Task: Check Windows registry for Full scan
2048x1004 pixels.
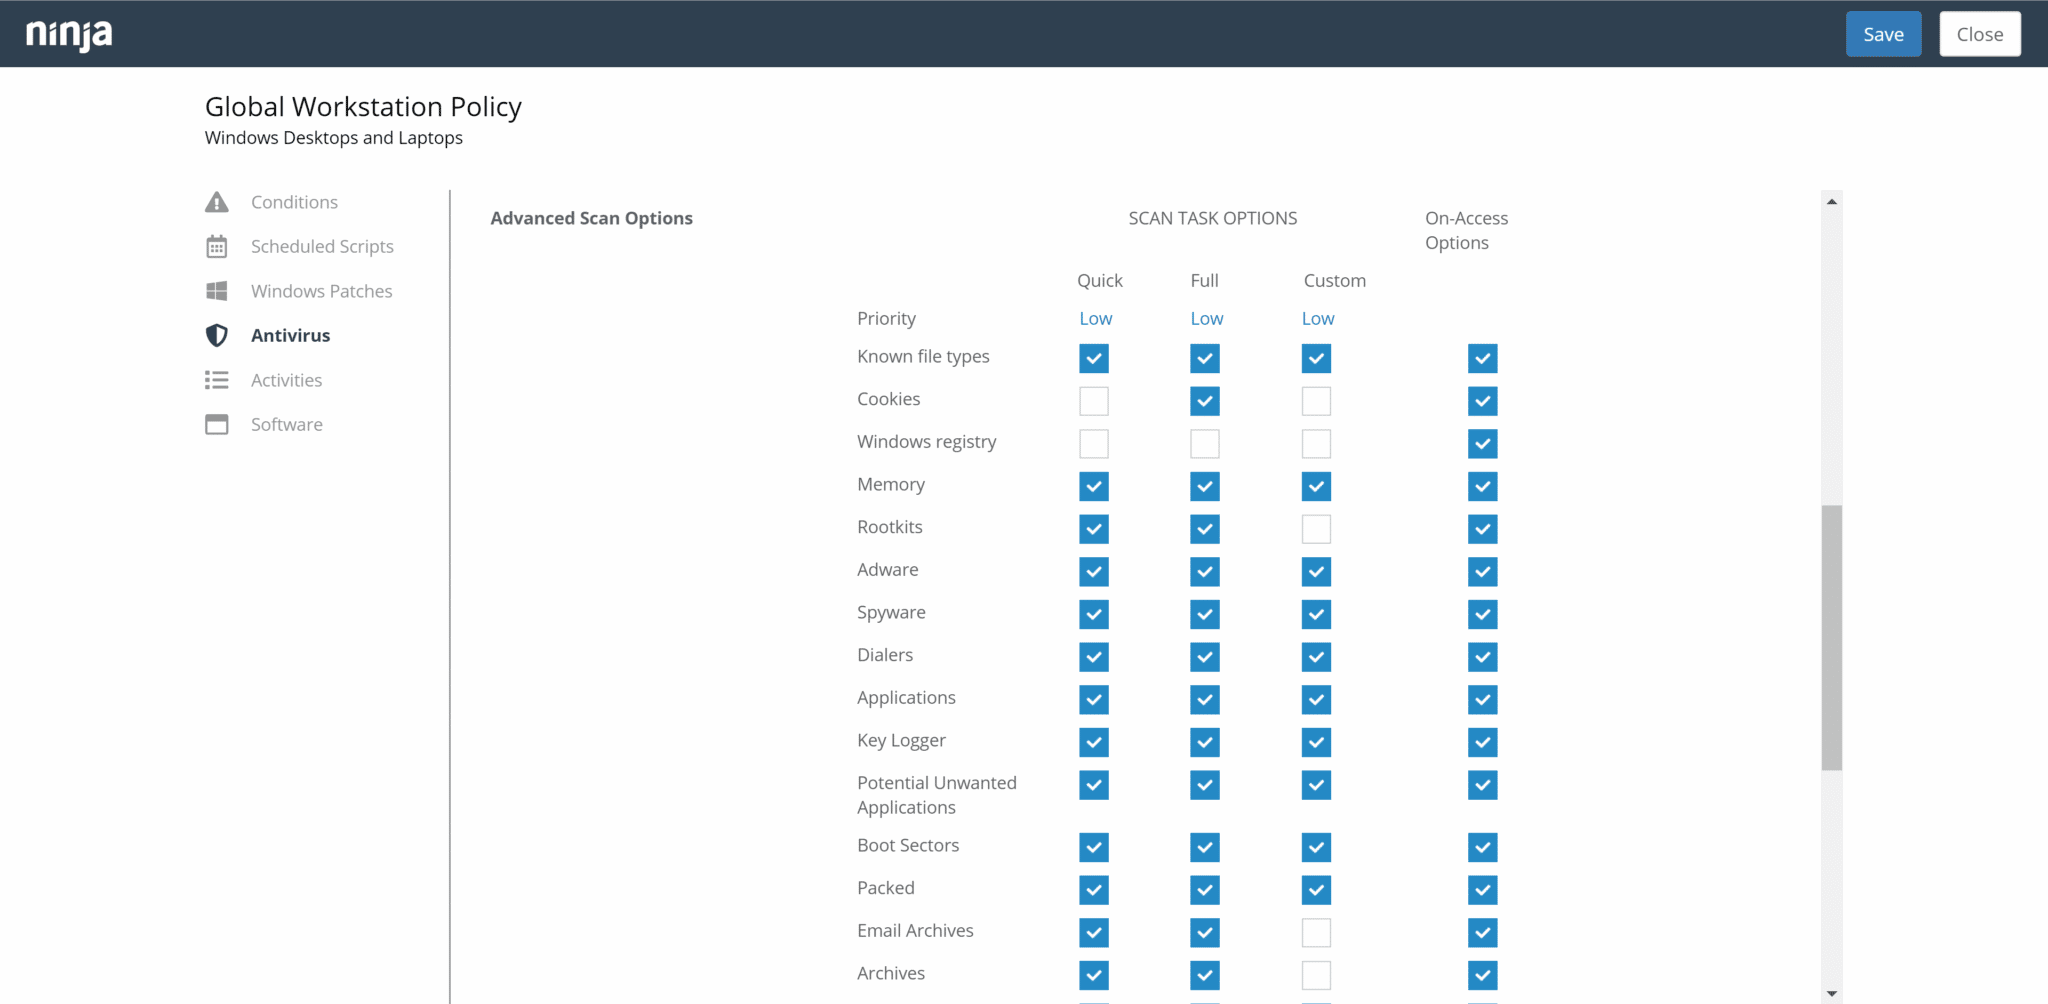Action: pos(1205,443)
